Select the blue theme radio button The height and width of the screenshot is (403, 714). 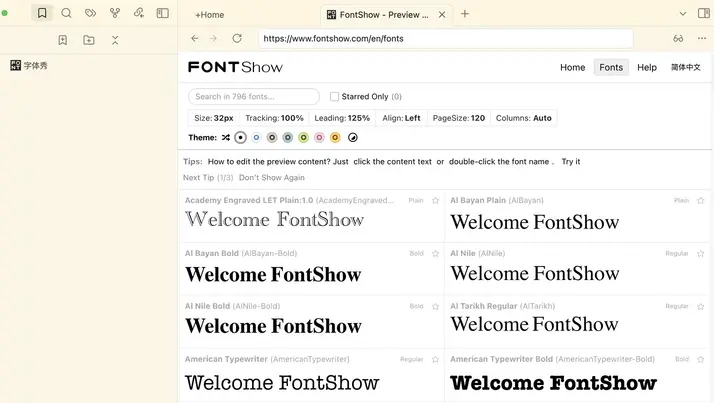click(x=256, y=137)
